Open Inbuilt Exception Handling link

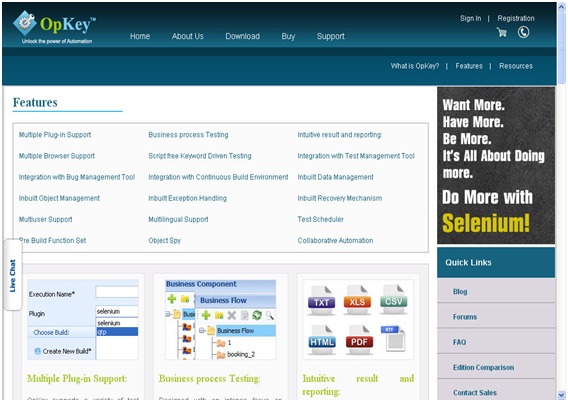(x=187, y=198)
